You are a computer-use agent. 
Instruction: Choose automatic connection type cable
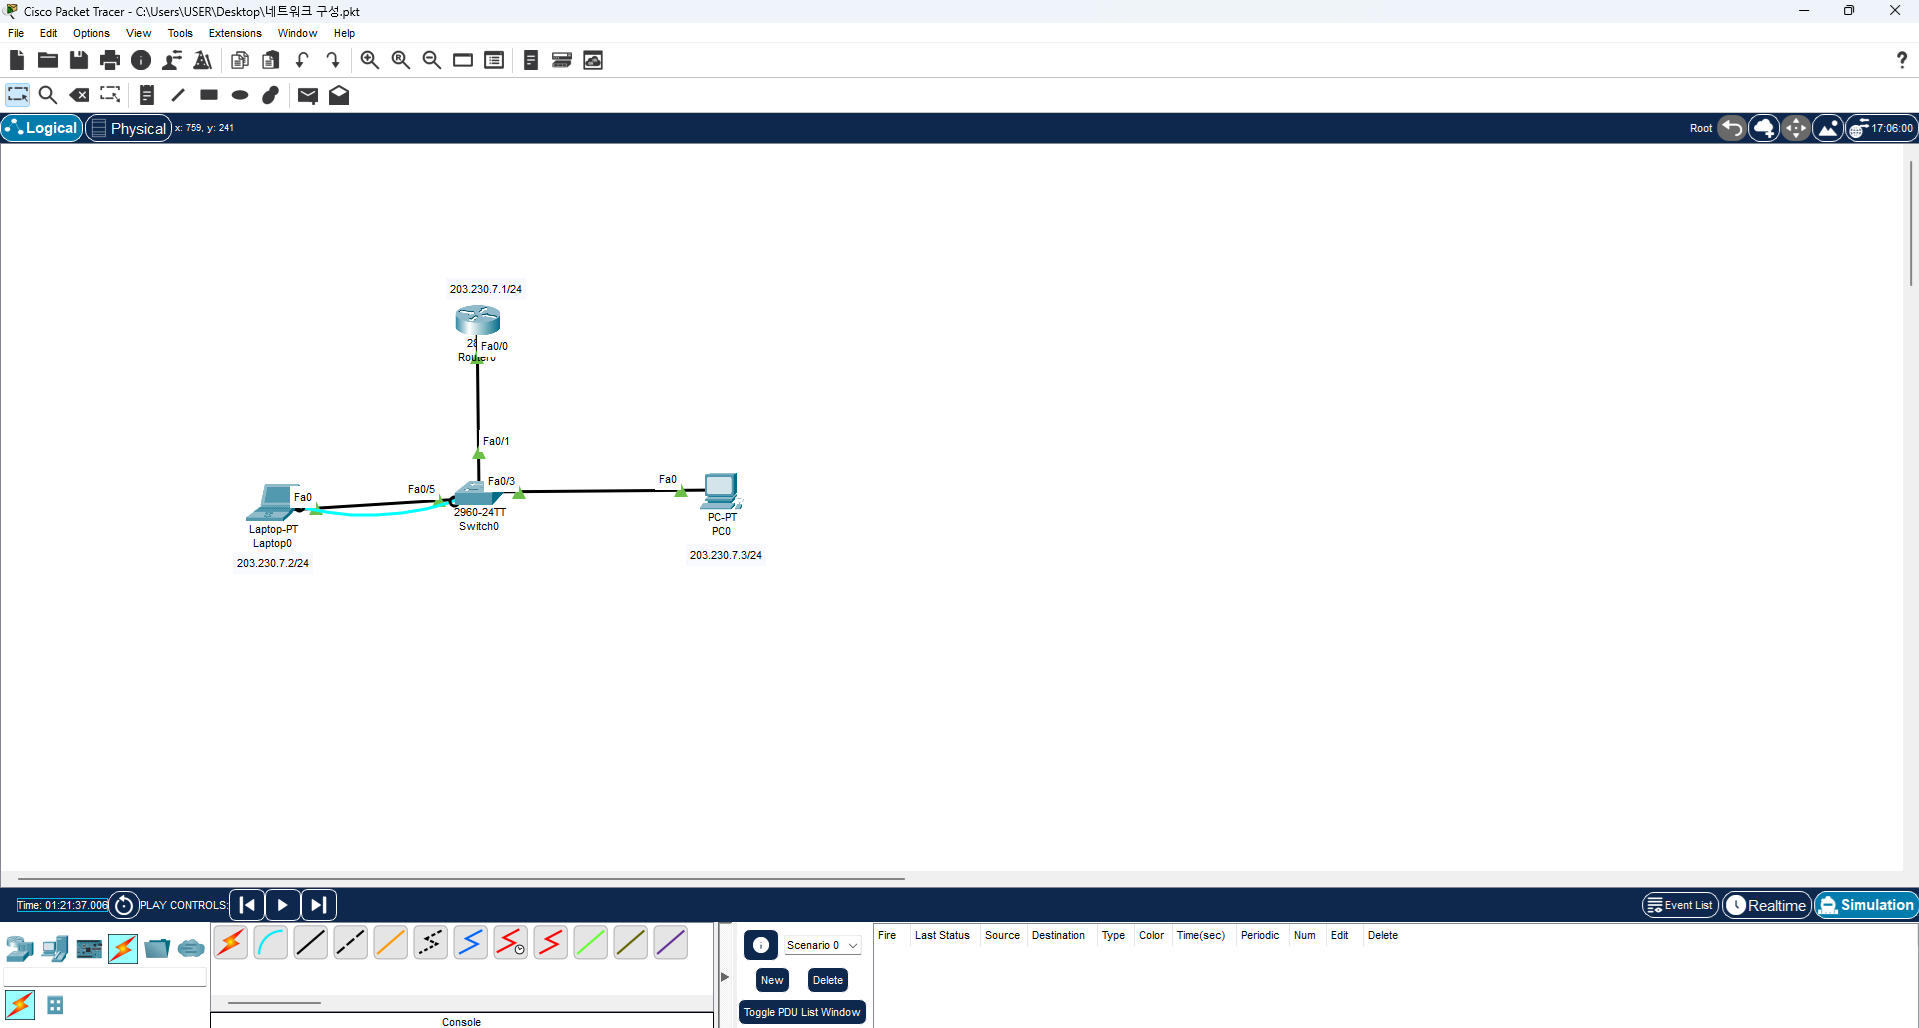point(231,942)
